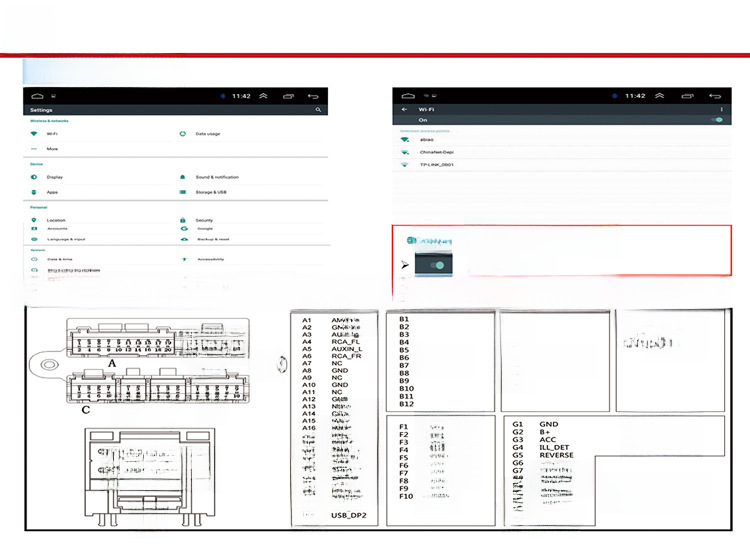Screen dimensions: 750x548
Task: Click the connector A label in the diagram
Action: click(112, 363)
